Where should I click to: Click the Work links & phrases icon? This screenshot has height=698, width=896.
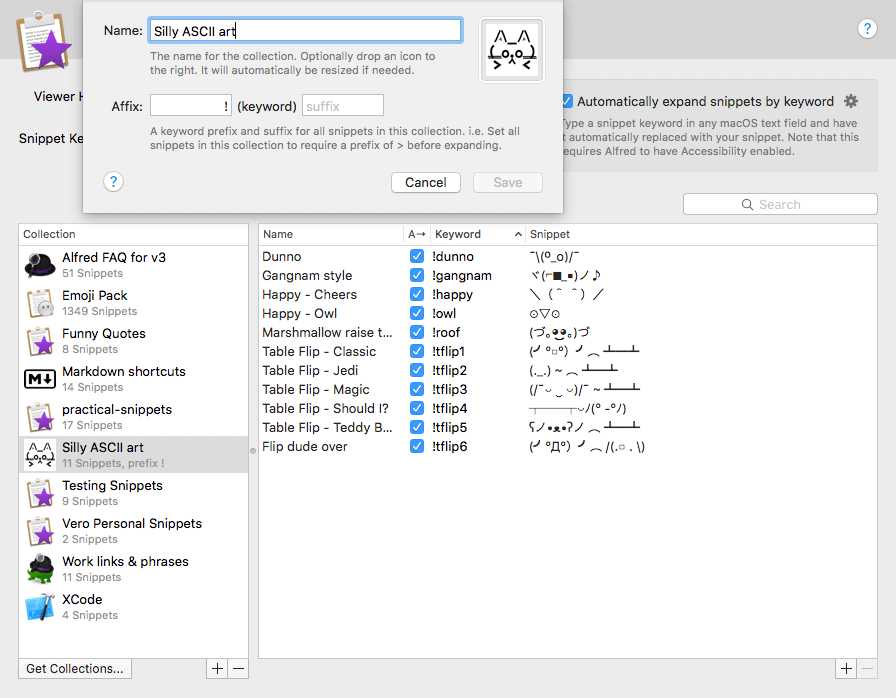tap(40, 569)
